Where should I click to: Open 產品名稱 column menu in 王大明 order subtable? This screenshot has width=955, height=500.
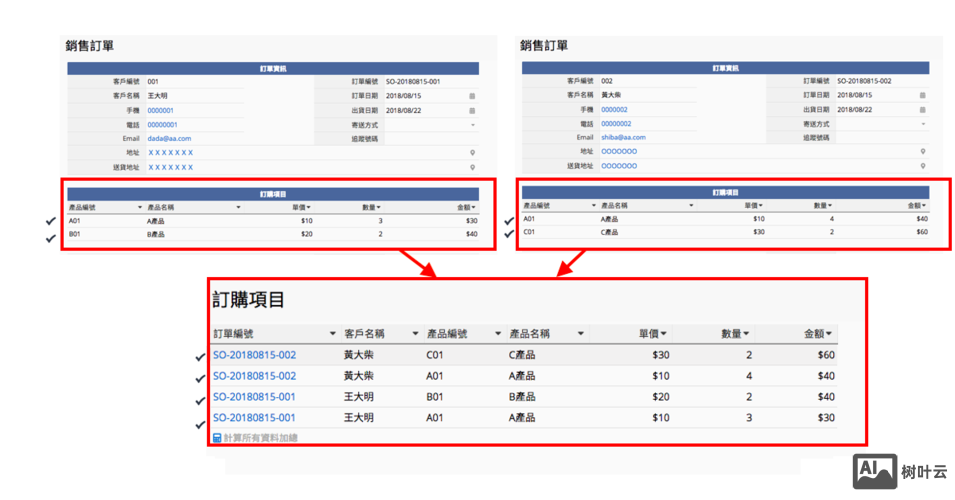238,208
